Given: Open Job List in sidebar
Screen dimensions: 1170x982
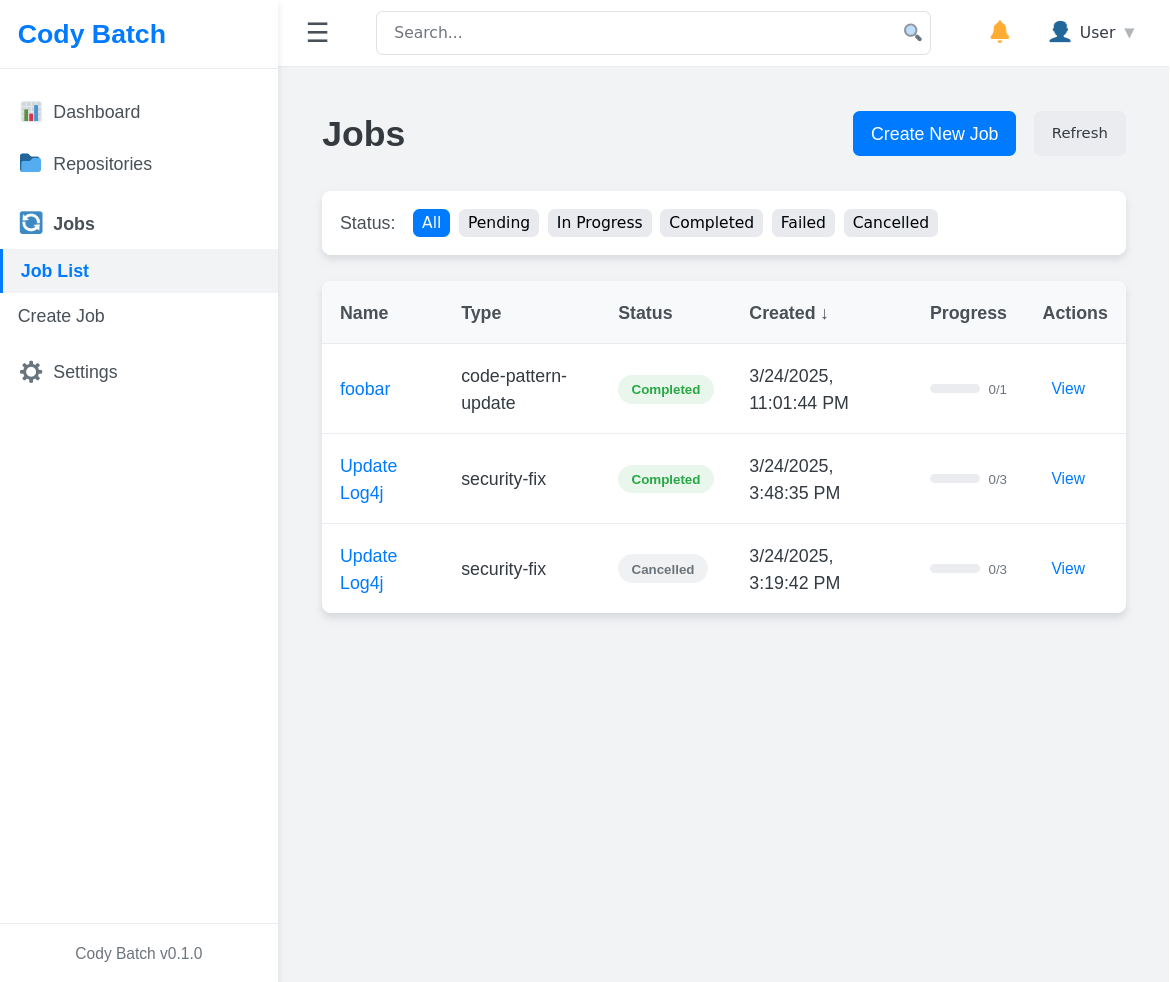Looking at the screenshot, I should point(55,271).
